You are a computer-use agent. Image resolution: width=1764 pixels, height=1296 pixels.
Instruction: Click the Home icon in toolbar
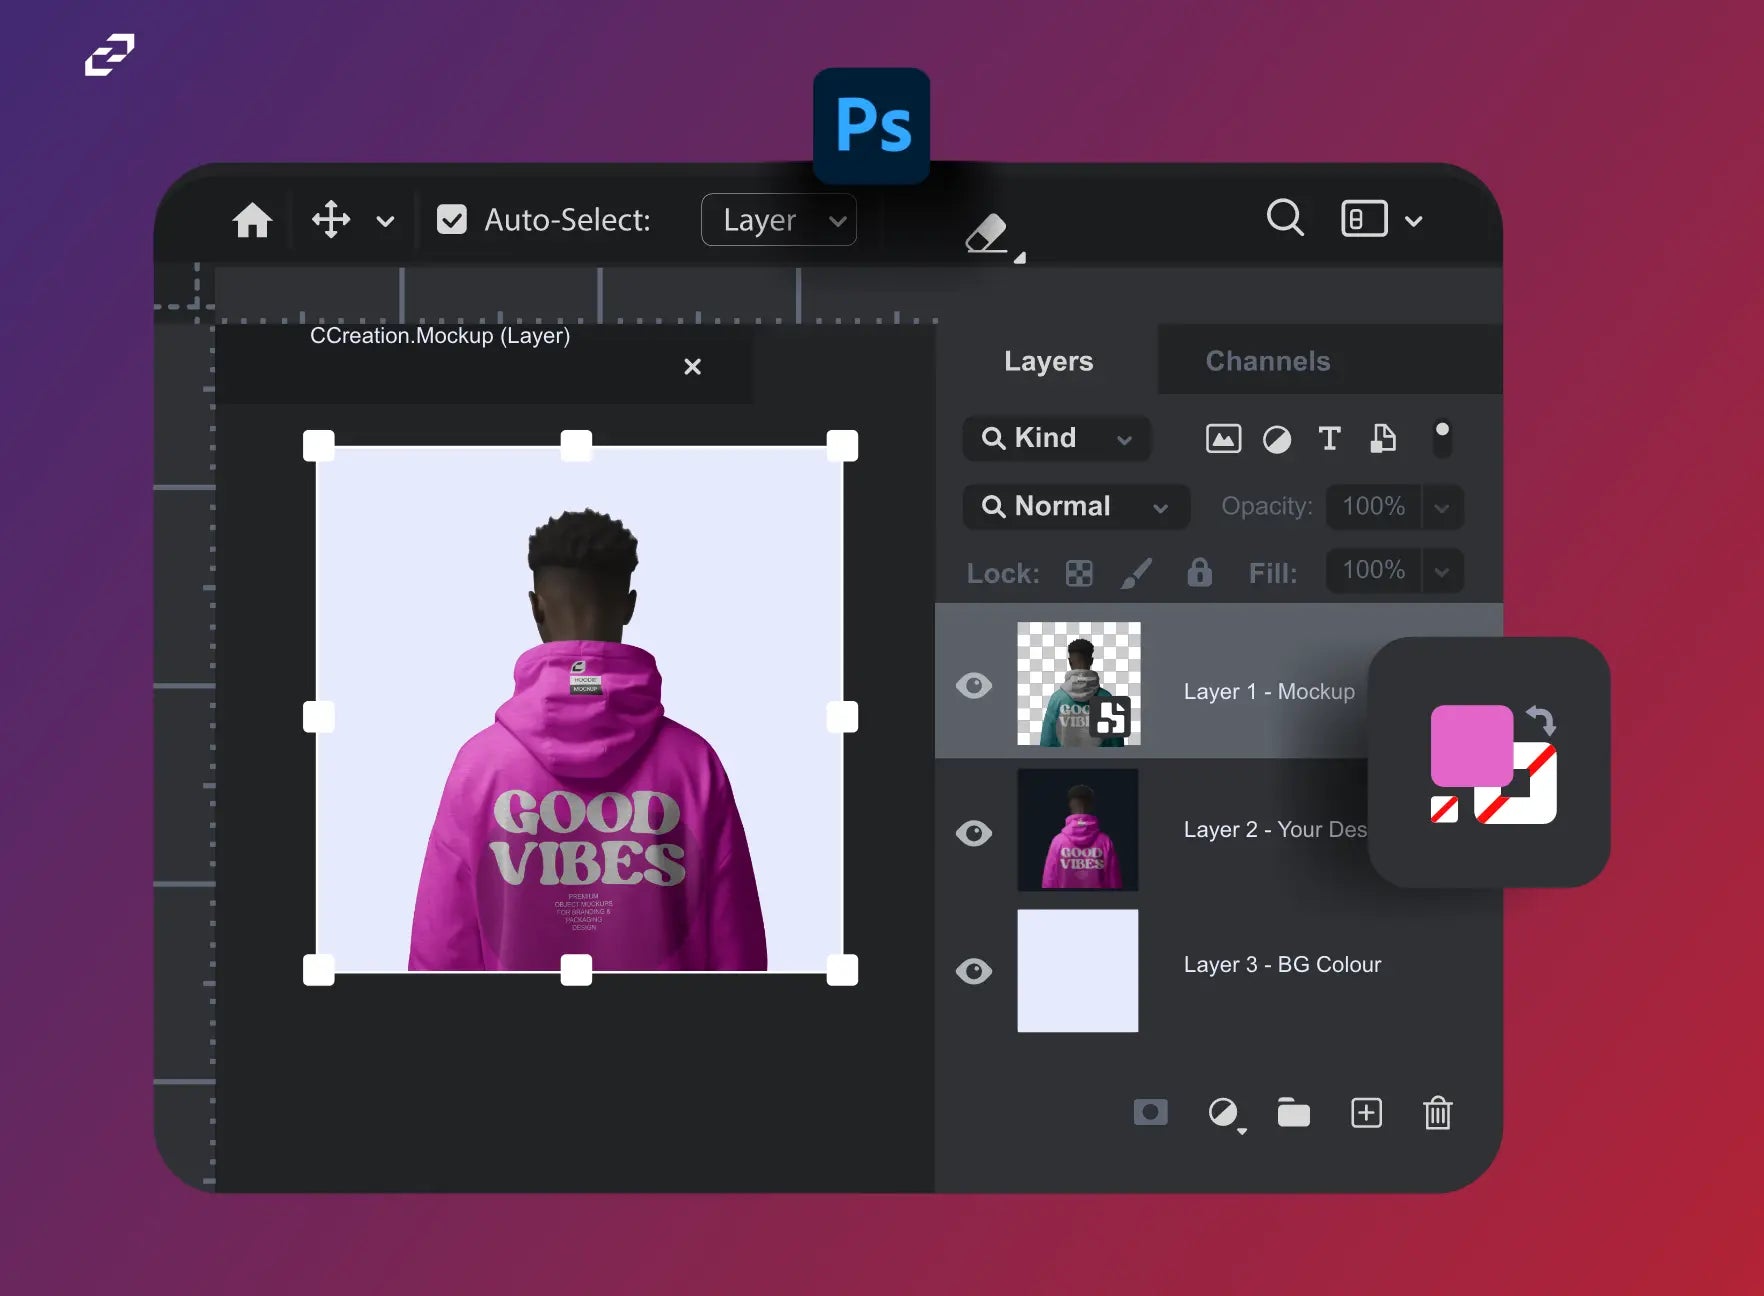pyautogui.click(x=252, y=220)
